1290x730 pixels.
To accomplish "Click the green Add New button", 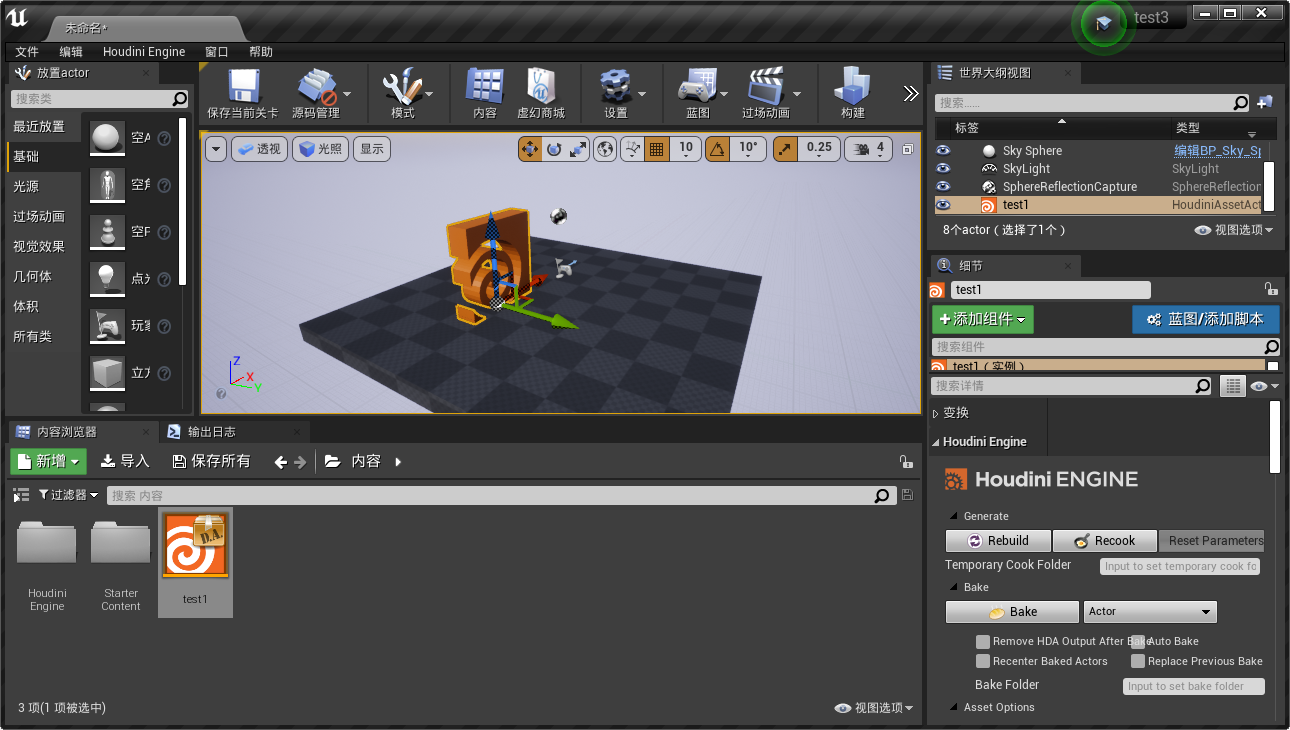I will tap(49, 461).
